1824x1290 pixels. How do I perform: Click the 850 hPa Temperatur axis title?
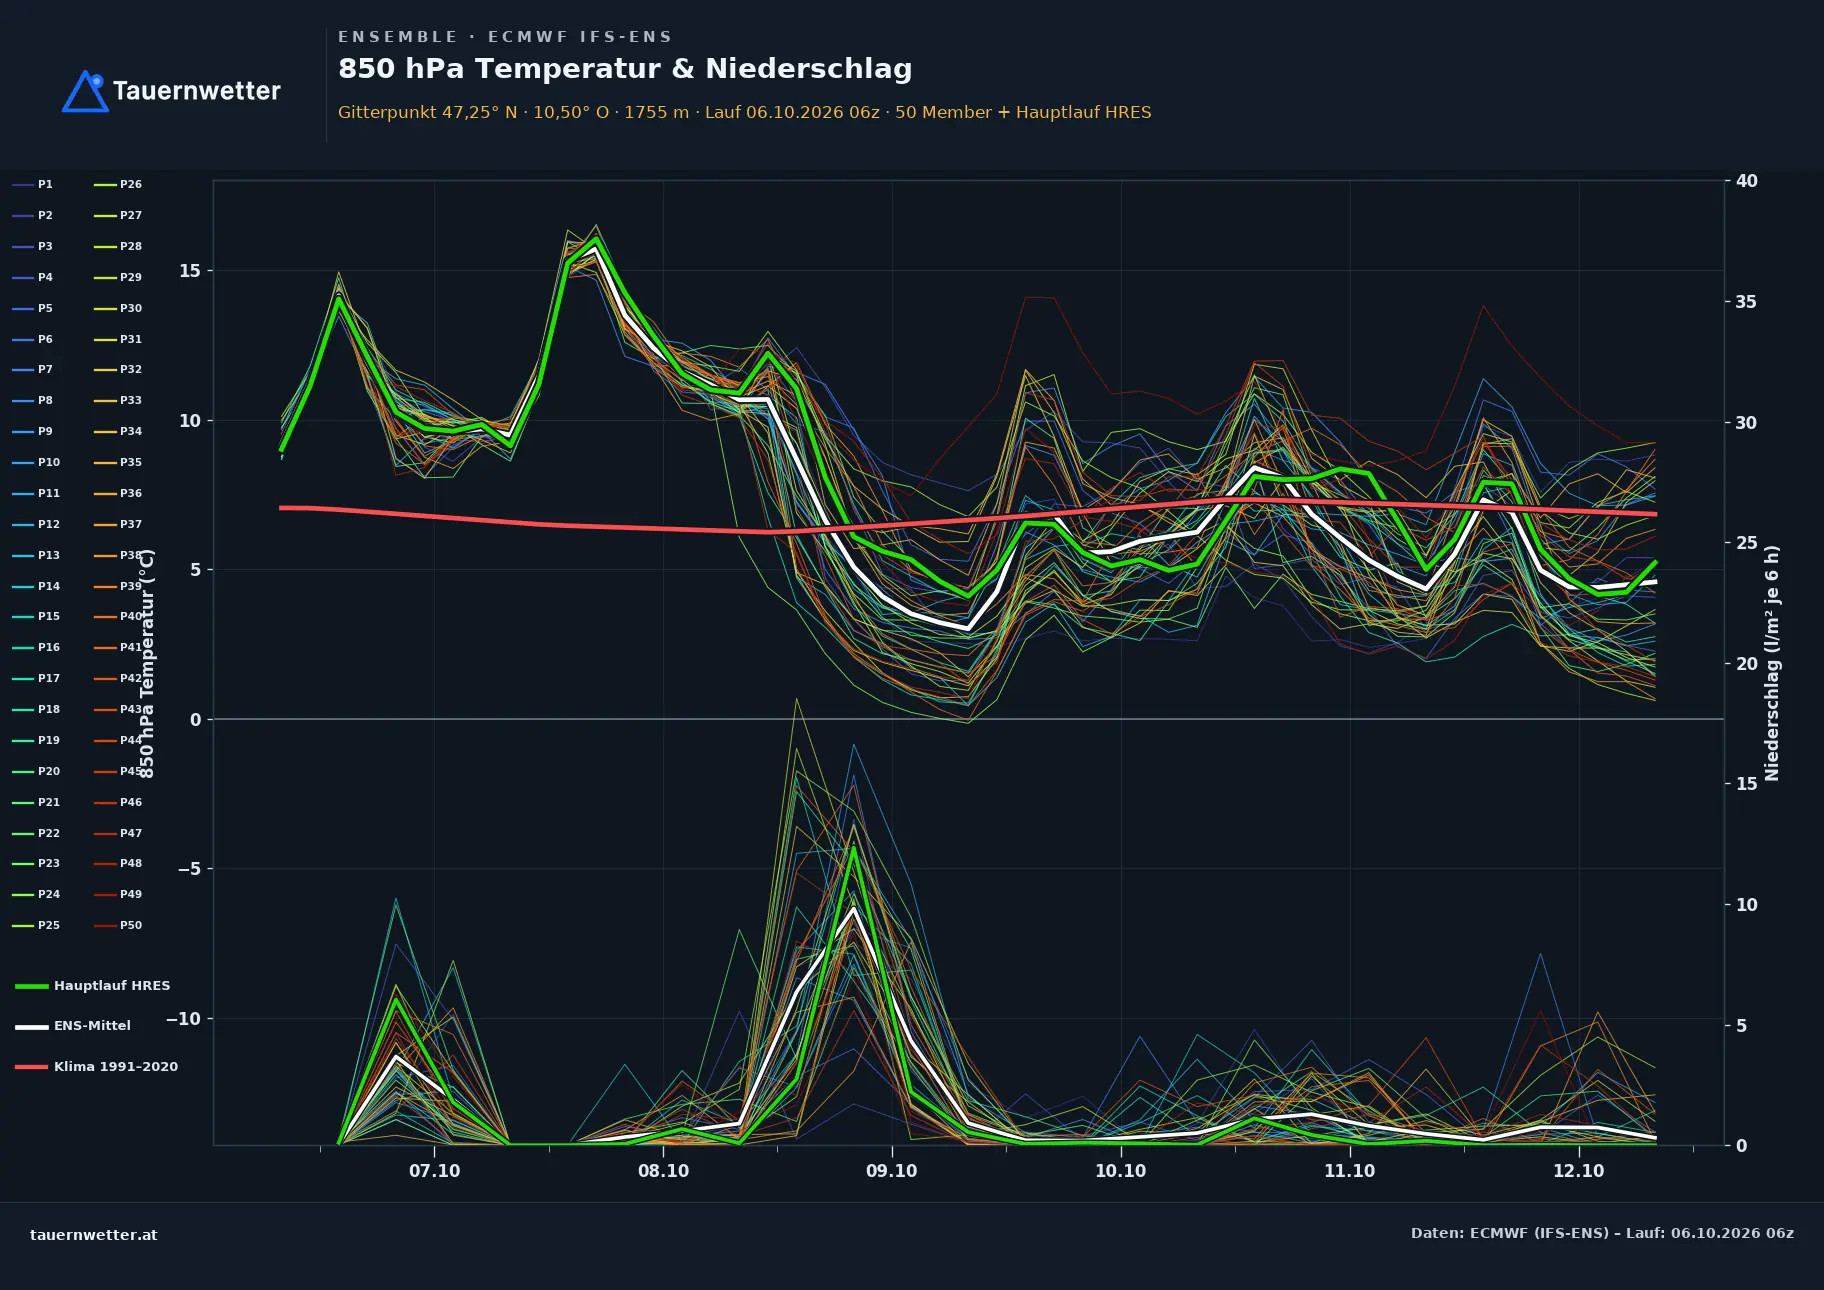[x=147, y=664]
